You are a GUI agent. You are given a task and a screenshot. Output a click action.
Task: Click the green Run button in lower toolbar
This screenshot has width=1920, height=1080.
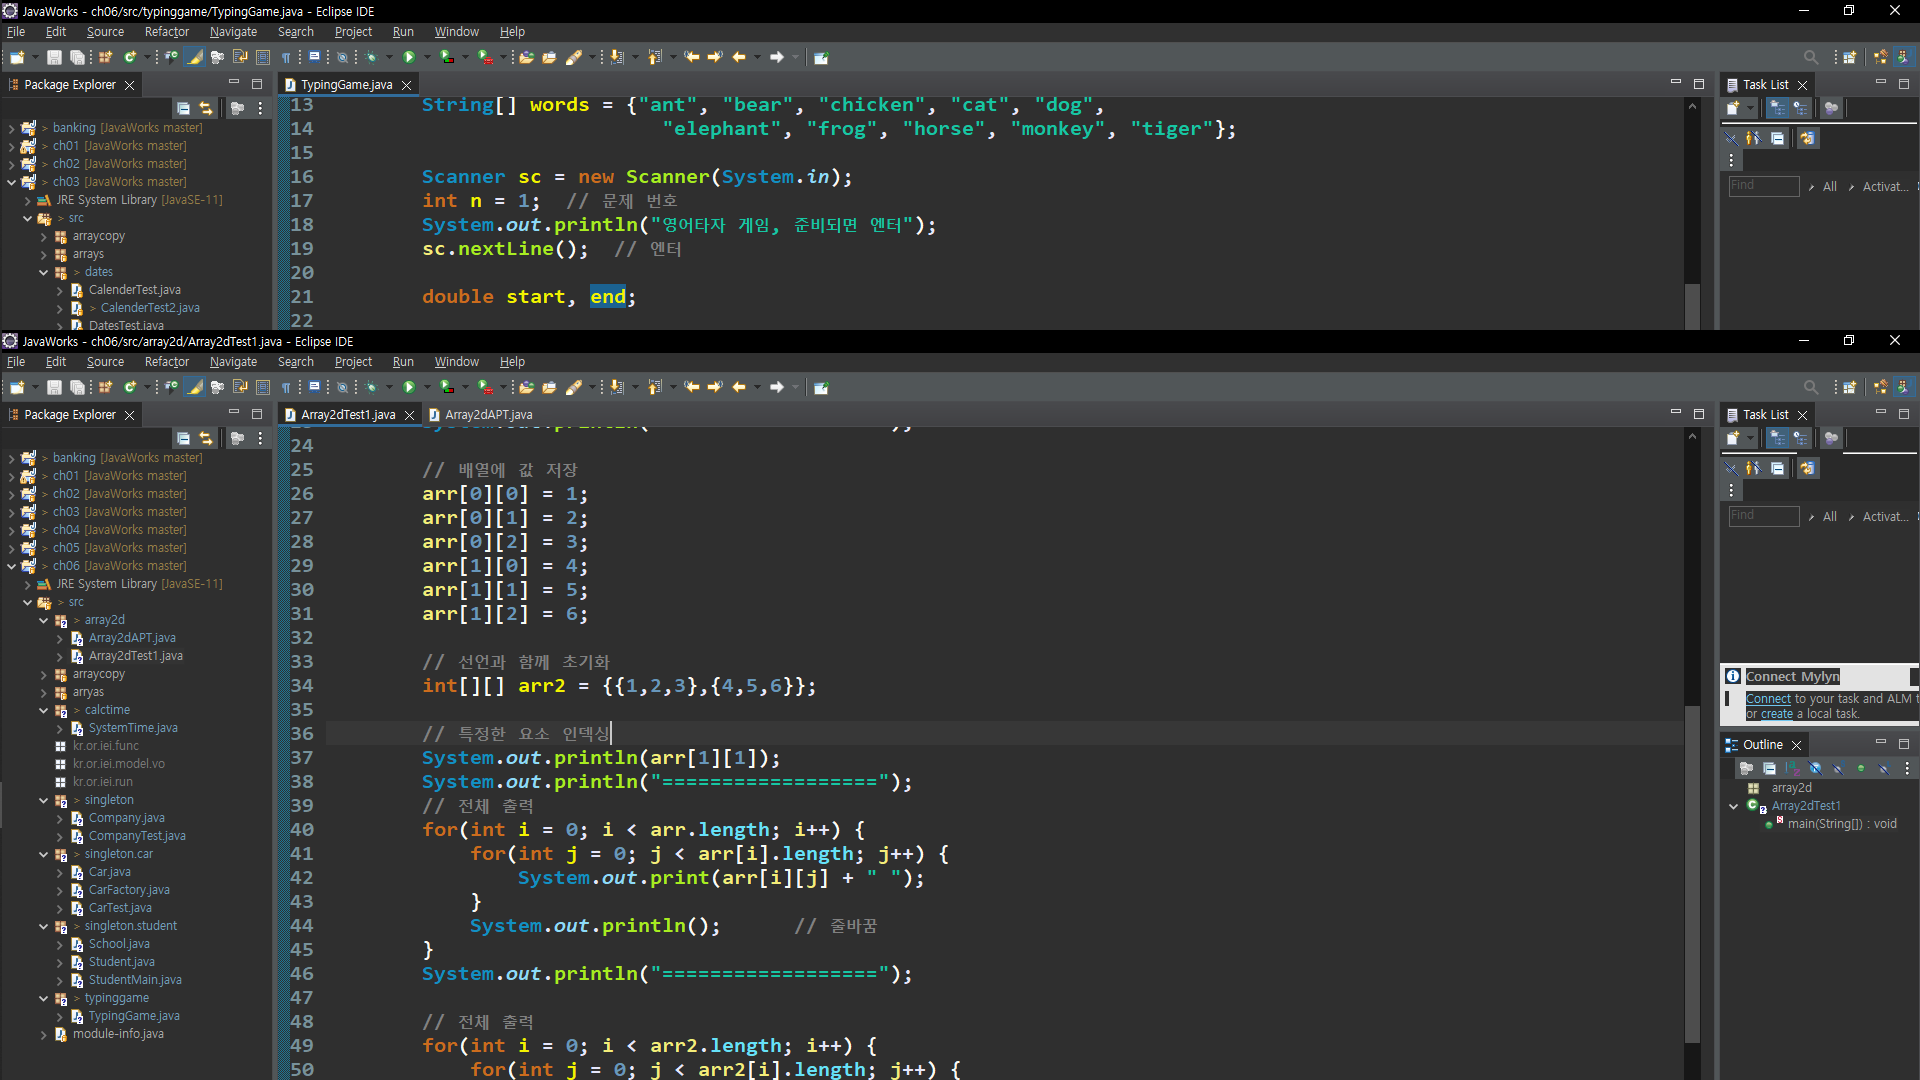coord(408,388)
